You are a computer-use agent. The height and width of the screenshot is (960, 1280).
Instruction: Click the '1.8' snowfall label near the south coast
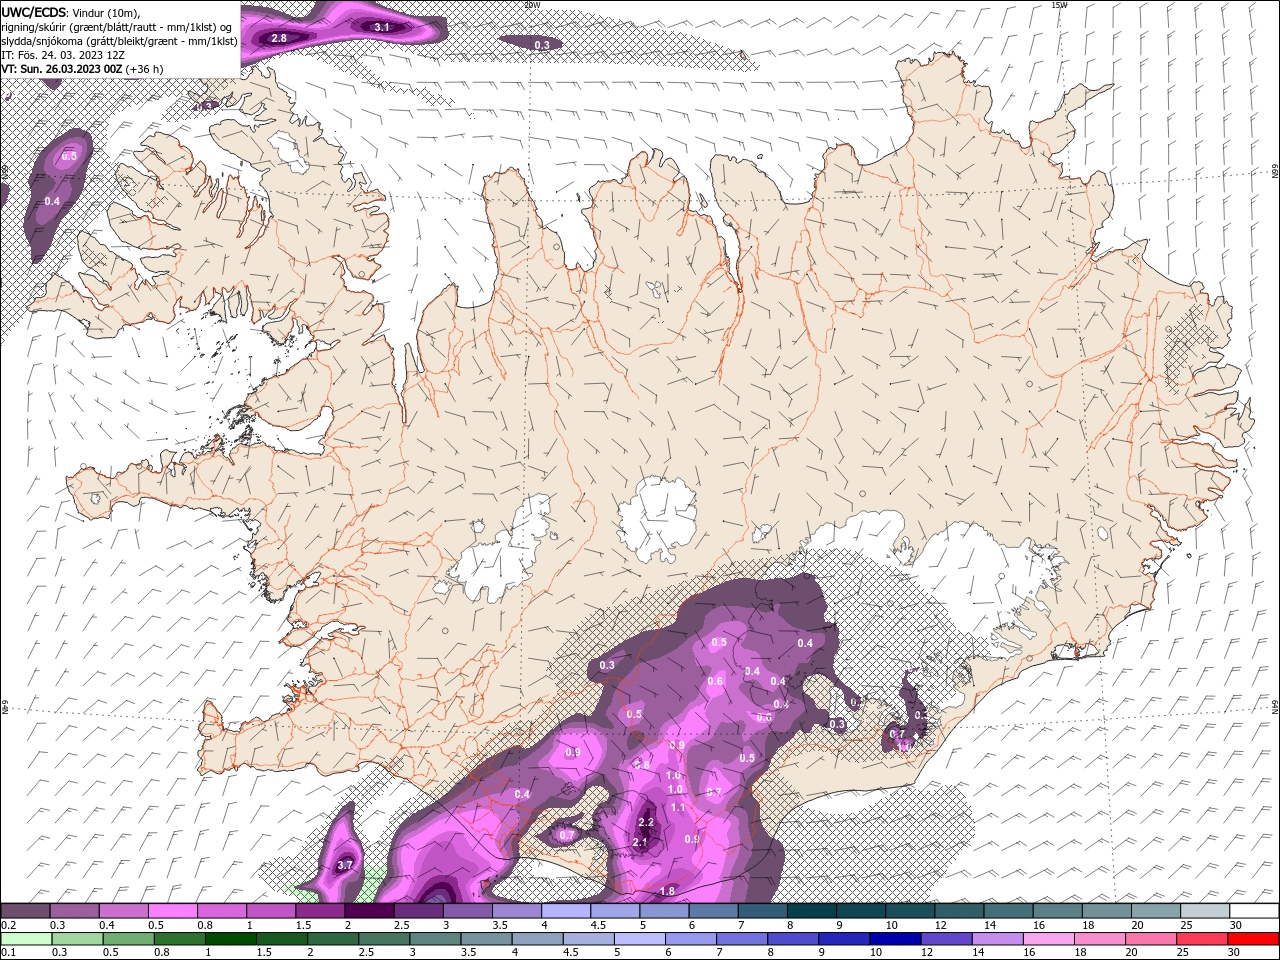(667, 891)
